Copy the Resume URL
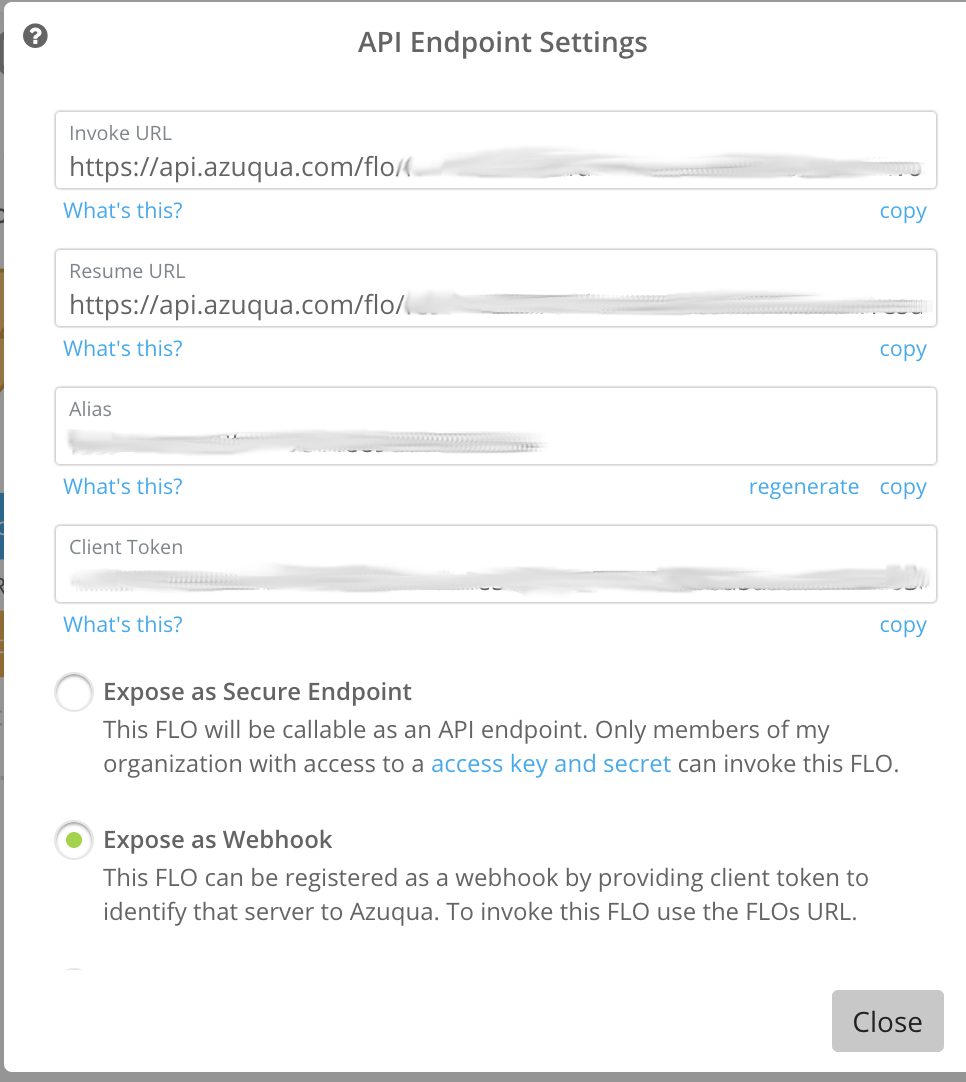This screenshot has height=1082, width=966. pyautogui.click(x=902, y=349)
